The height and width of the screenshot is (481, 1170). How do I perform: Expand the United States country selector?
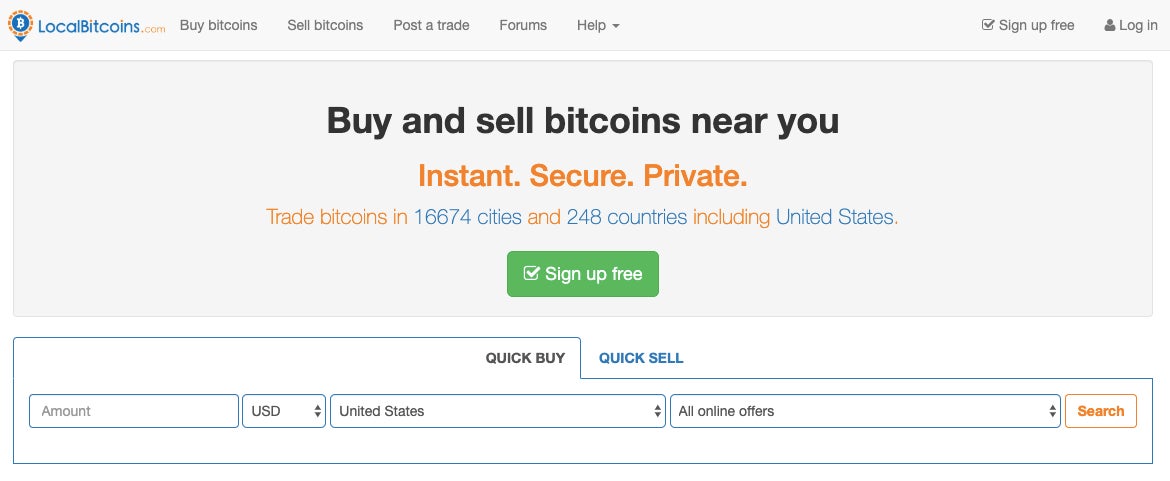coord(498,411)
